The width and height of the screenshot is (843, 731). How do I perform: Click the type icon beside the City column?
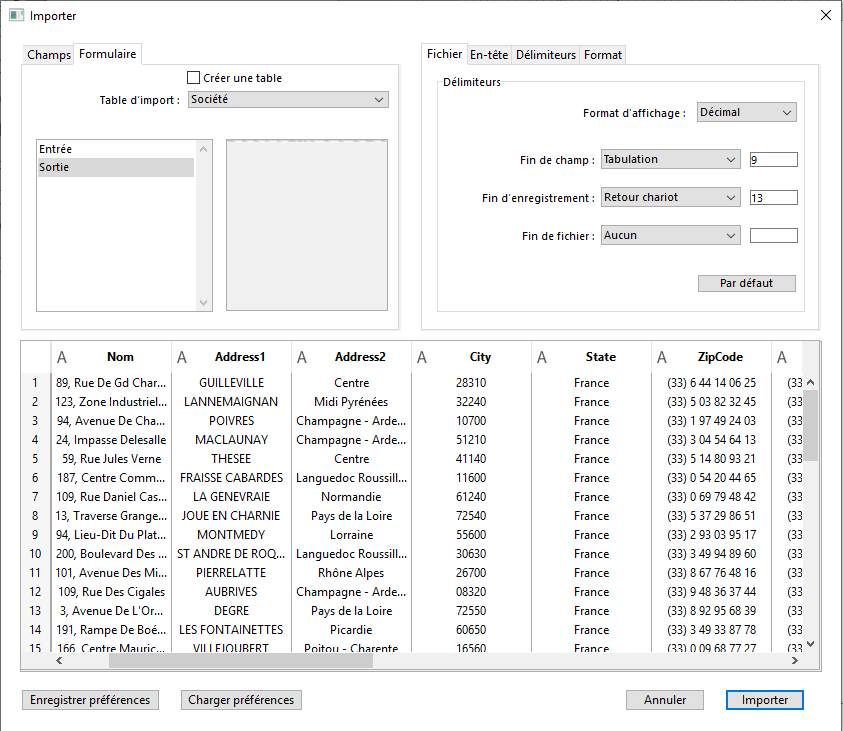click(x=422, y=357)
